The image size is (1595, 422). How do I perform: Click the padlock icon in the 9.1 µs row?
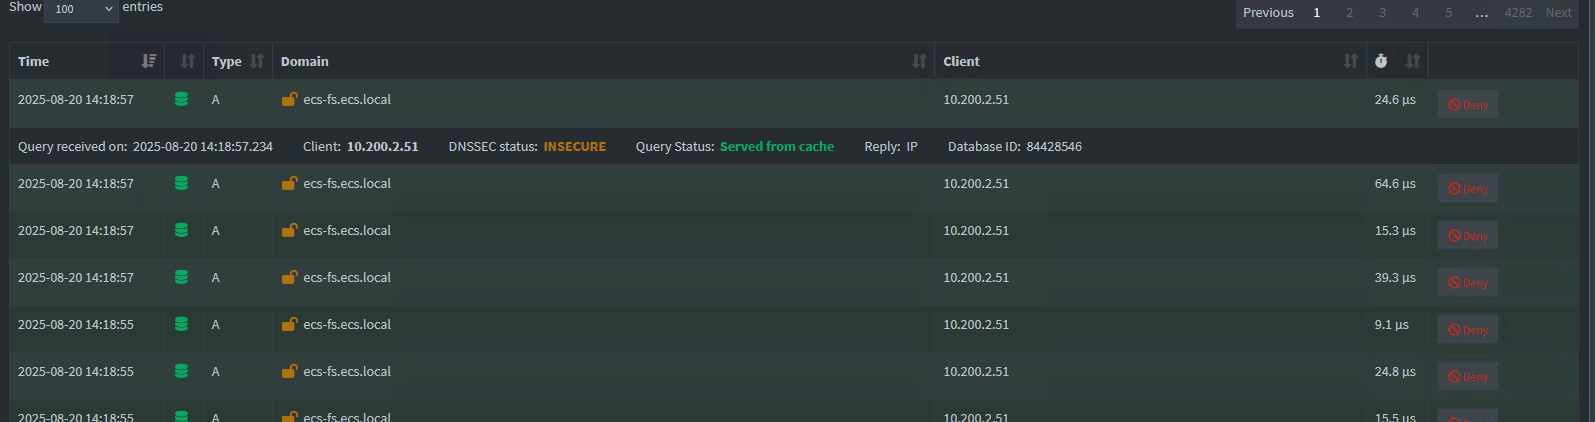289,324
